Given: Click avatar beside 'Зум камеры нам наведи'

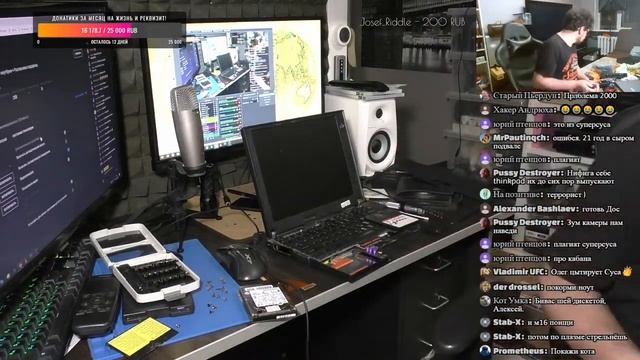Looking at the screenshot, I should click(485, 223).
